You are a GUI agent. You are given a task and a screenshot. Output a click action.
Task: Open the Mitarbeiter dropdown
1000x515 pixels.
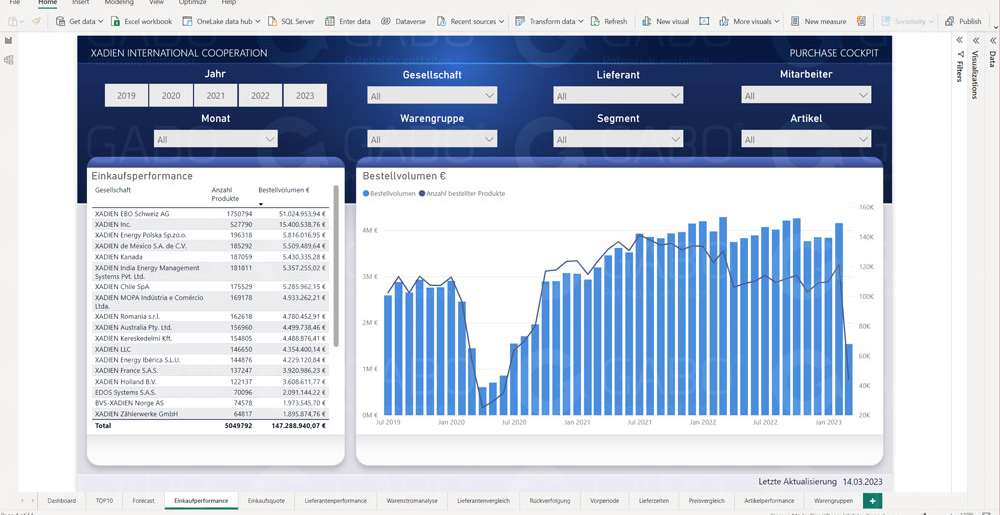click(806, 96)
